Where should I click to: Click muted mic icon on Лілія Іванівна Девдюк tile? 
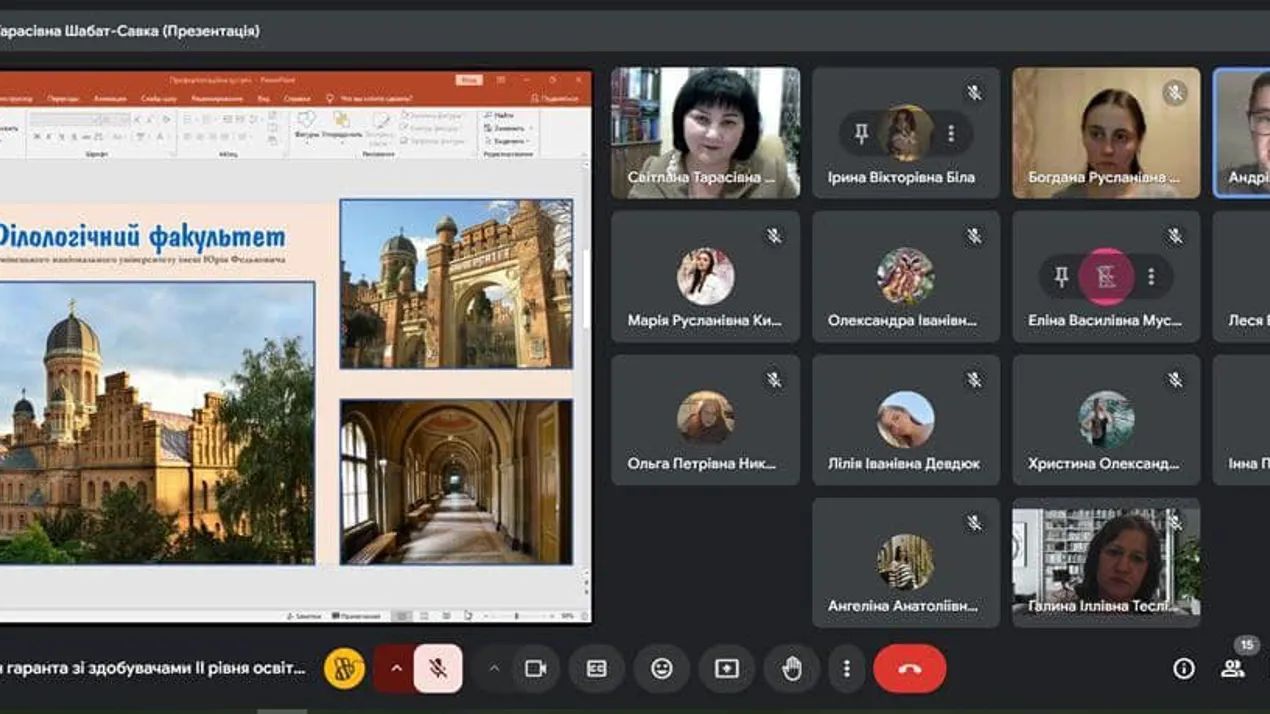pyautogui.click(x=974, y=379)
